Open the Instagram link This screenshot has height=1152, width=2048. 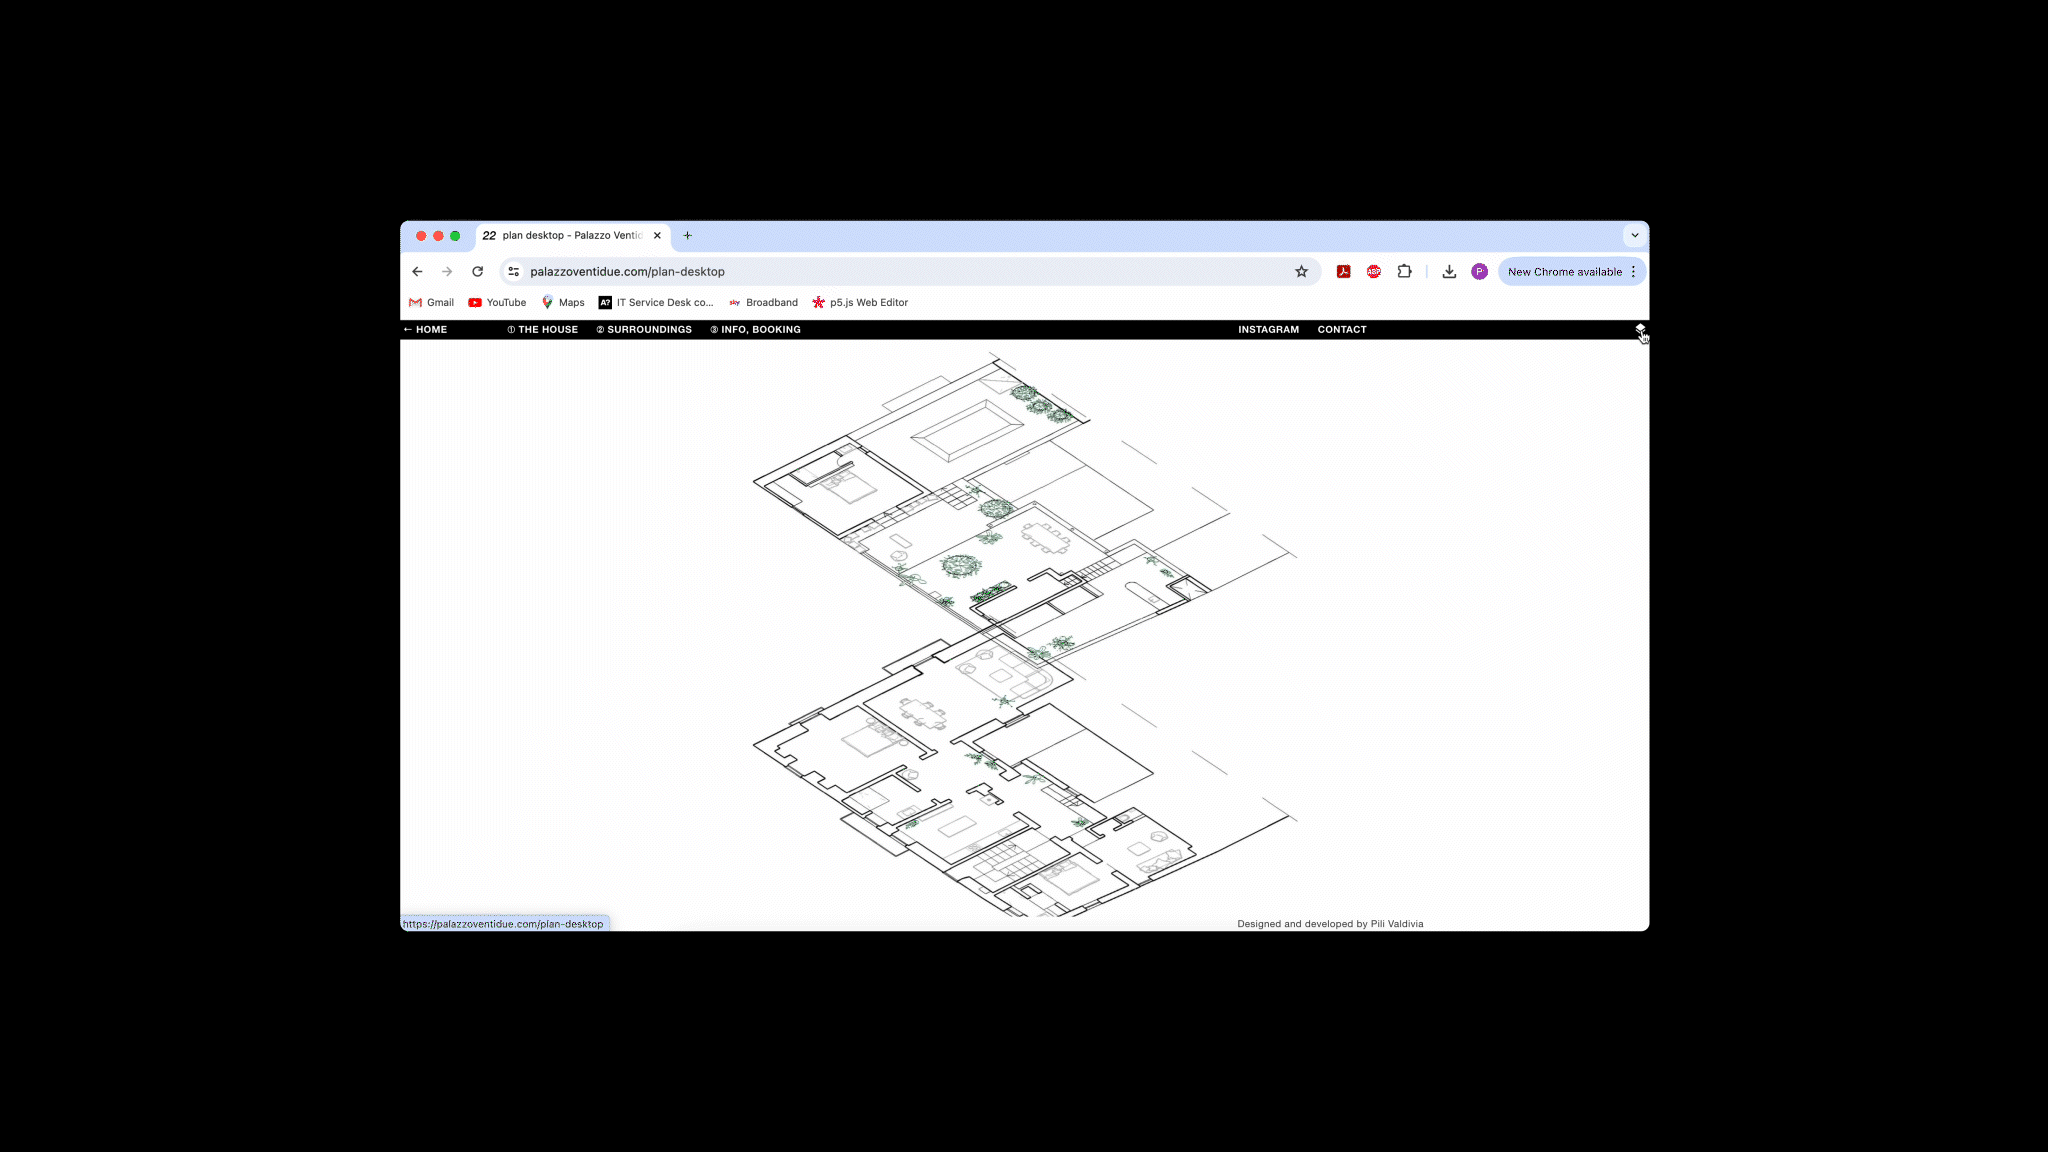point(1268,329)
